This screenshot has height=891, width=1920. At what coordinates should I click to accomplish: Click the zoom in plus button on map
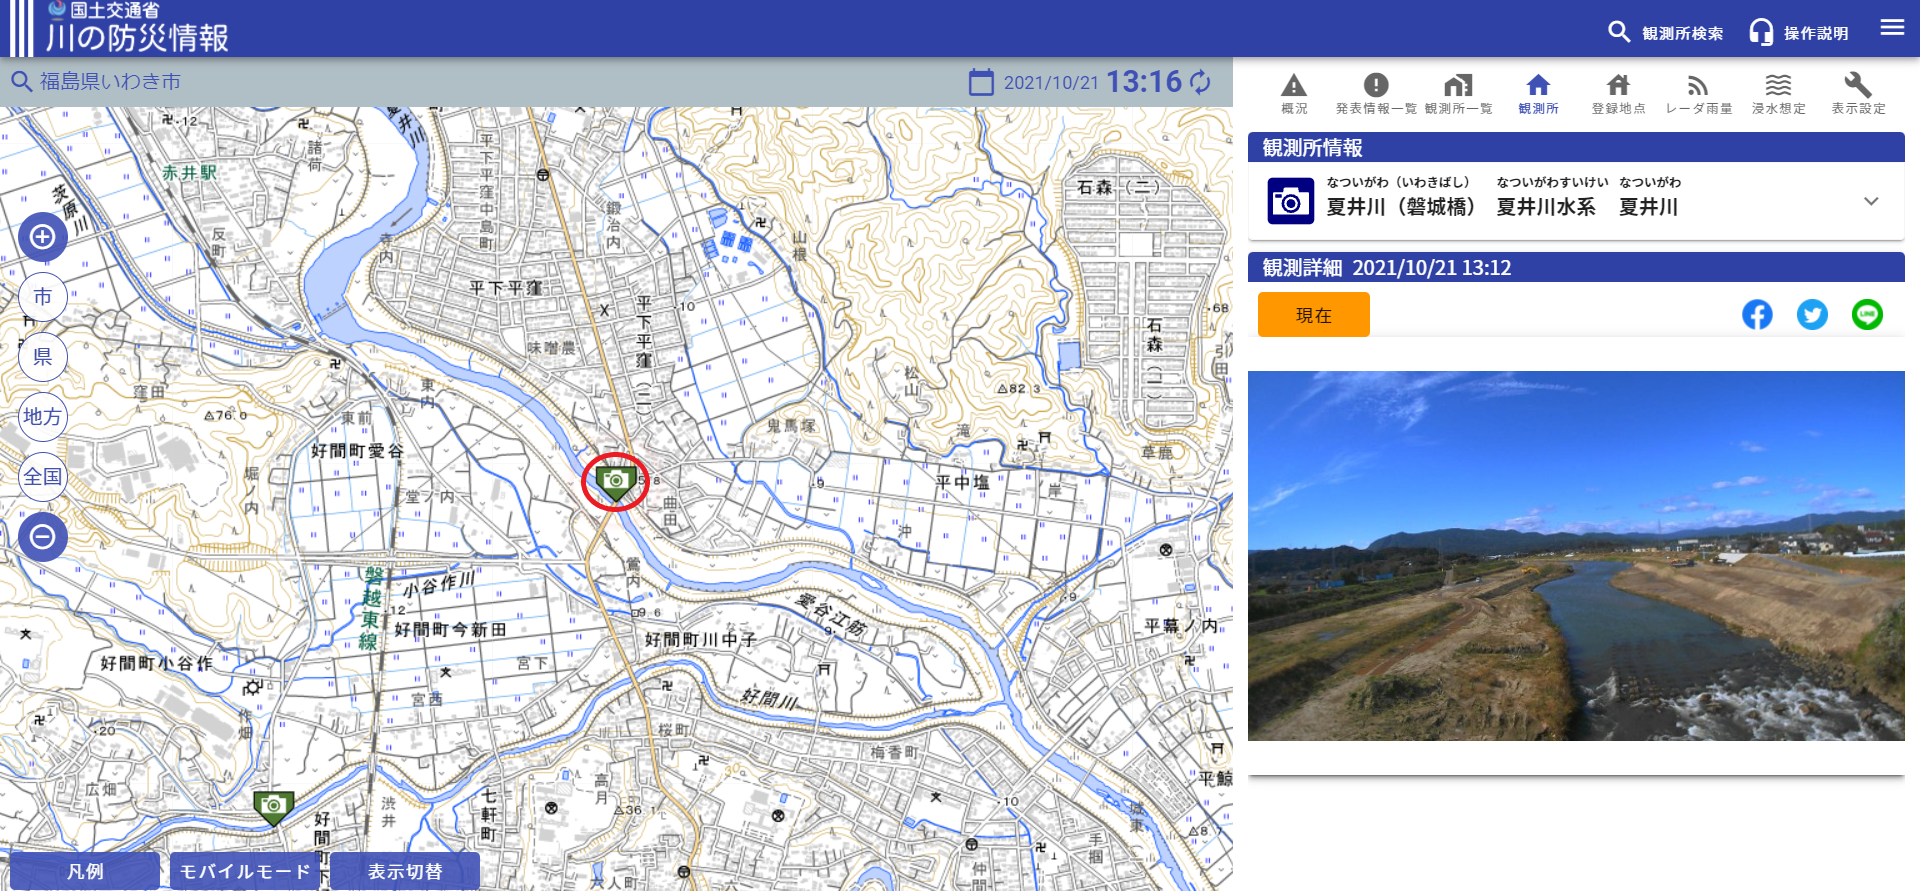click(43, 237)
